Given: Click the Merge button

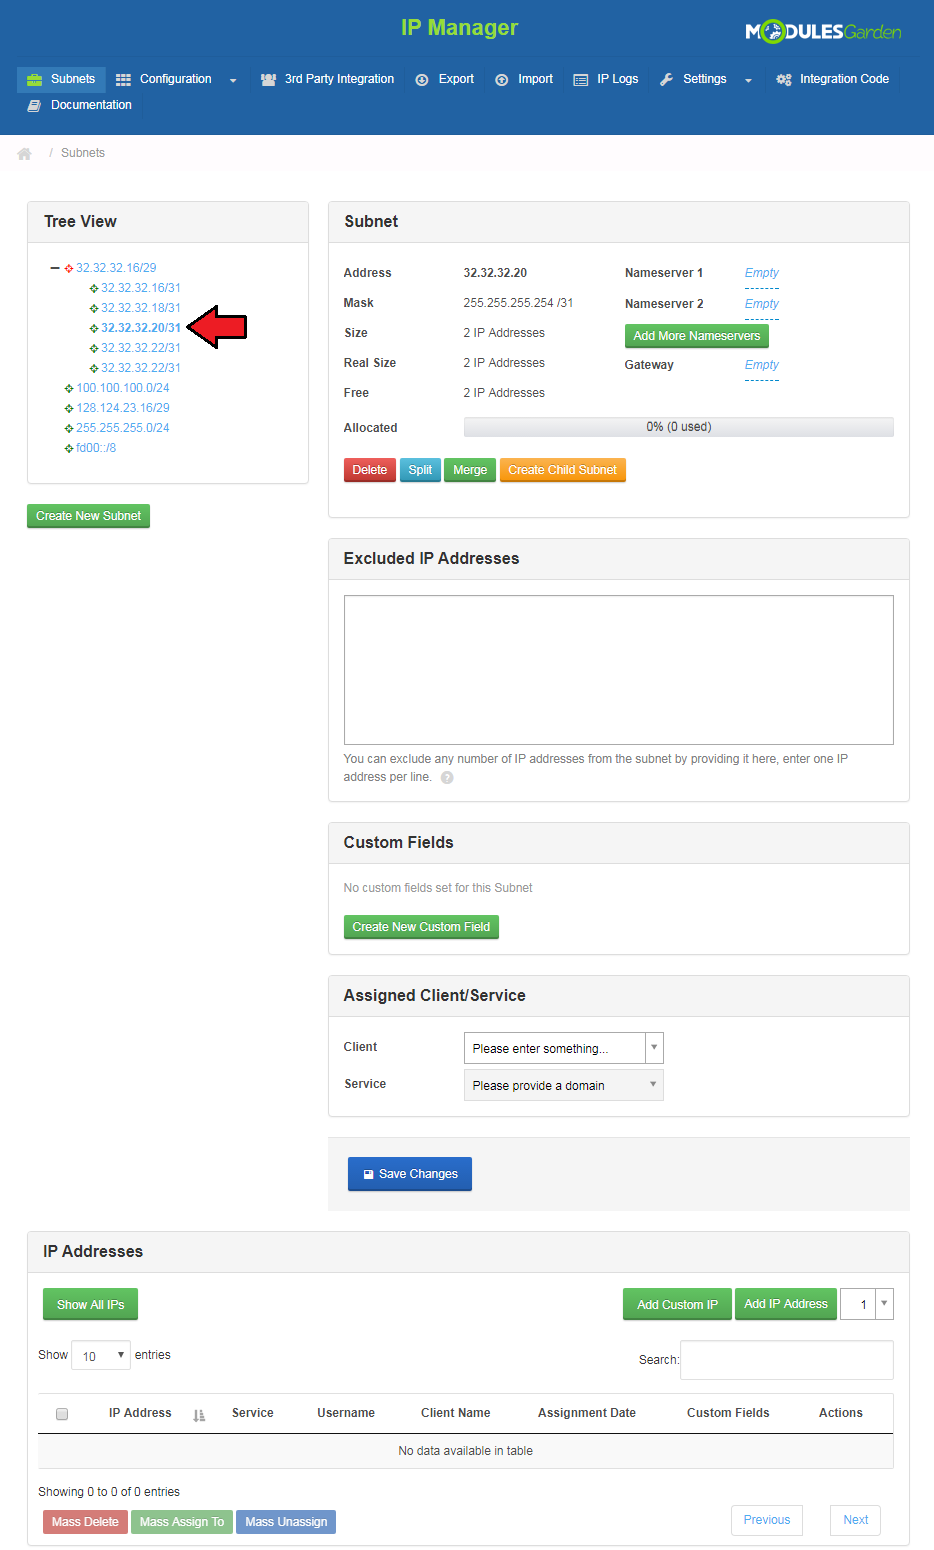Looking at the screenshot, I should [470, 470].
